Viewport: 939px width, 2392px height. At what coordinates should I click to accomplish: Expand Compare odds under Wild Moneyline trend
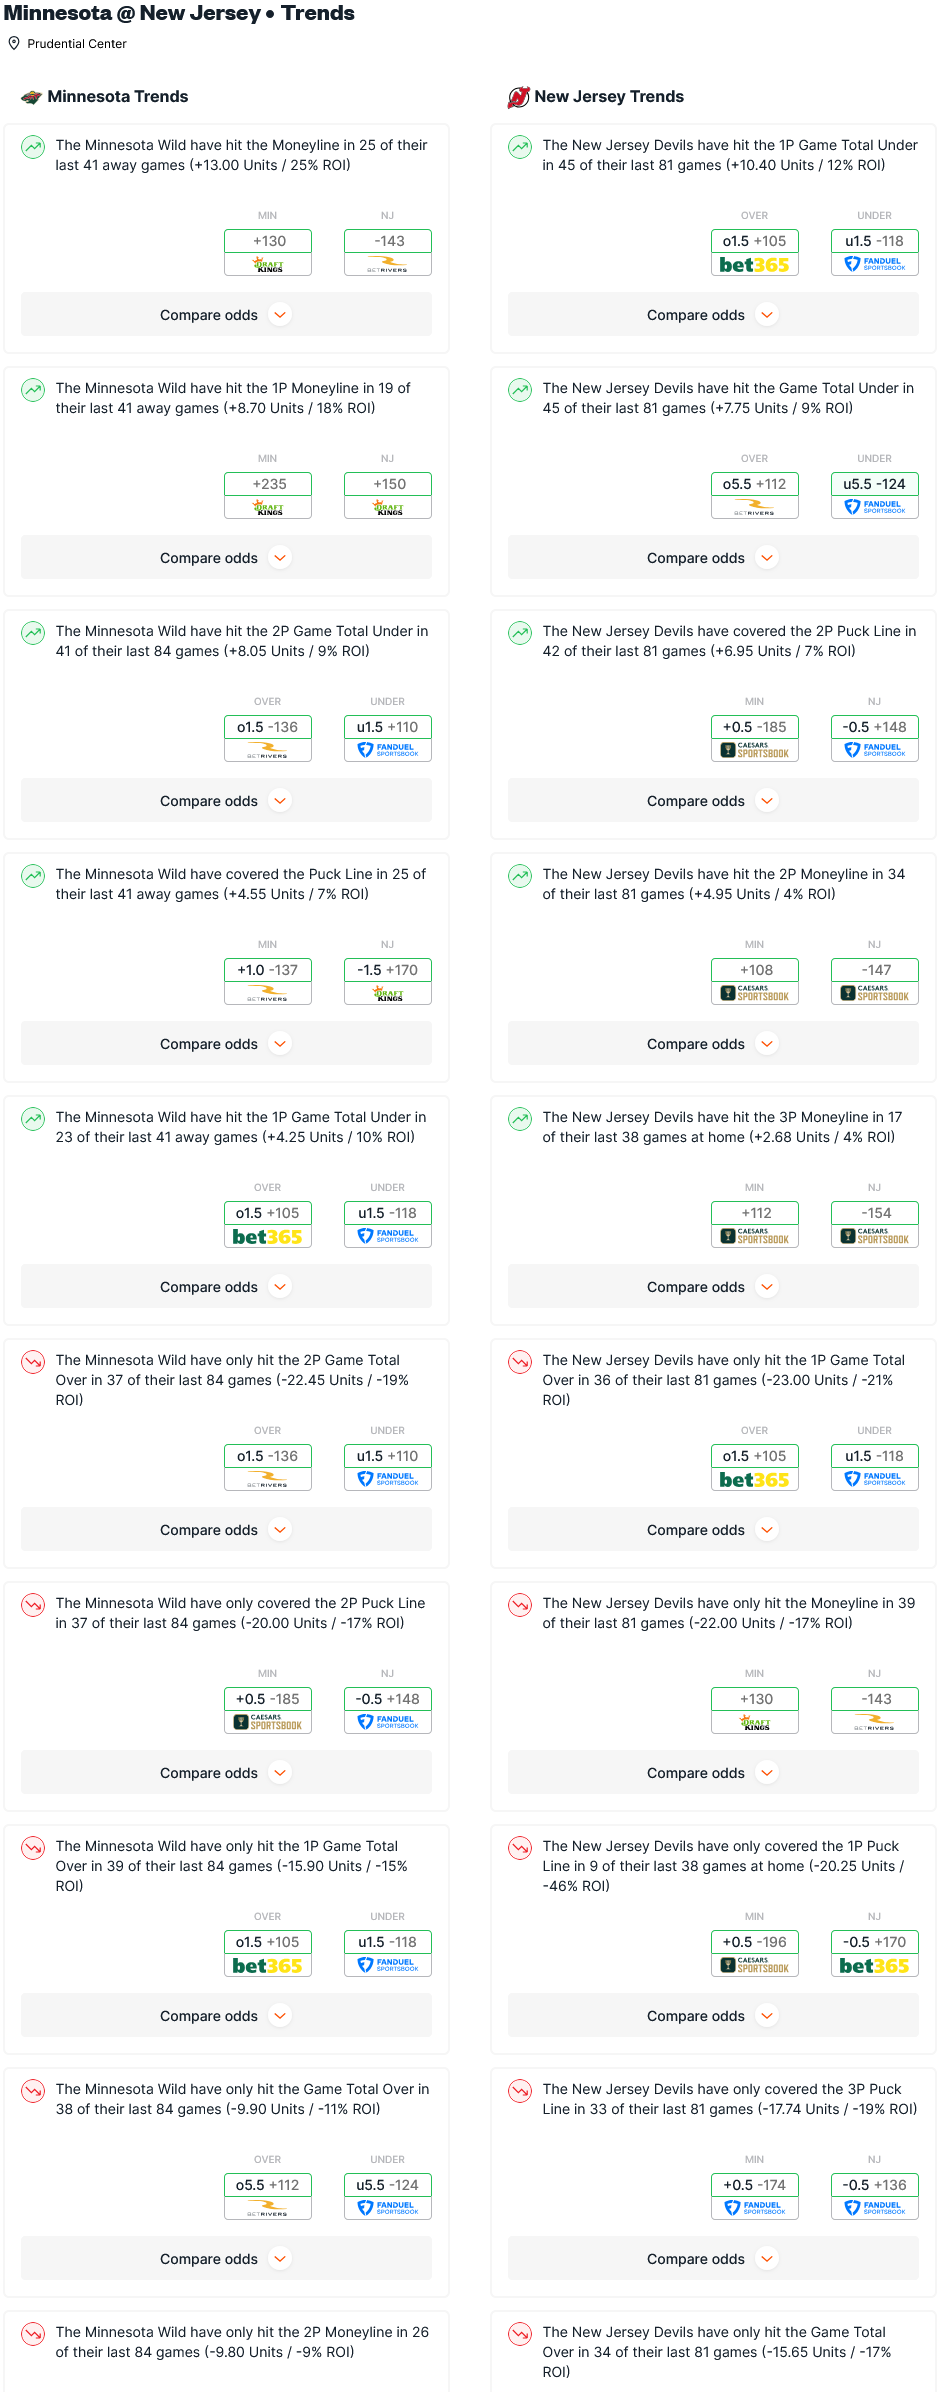226,315
